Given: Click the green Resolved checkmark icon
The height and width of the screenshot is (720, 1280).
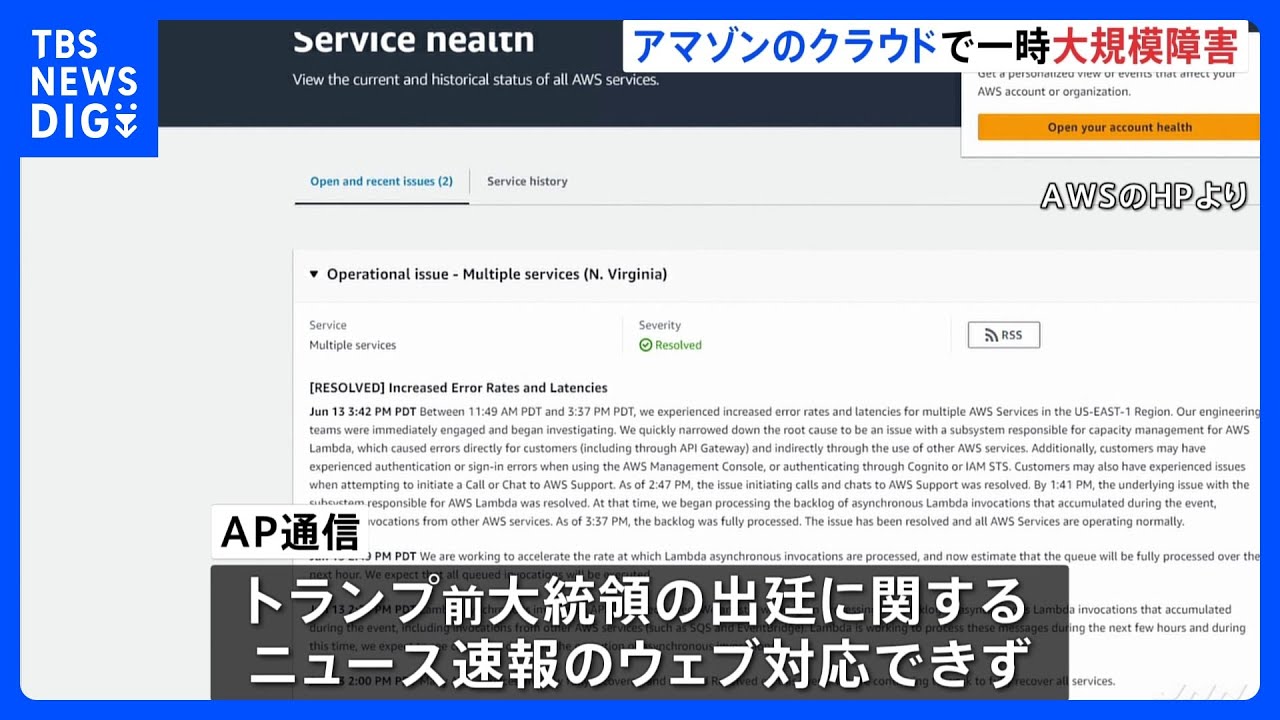Looking at the screenshot, I should coord(646,345).
